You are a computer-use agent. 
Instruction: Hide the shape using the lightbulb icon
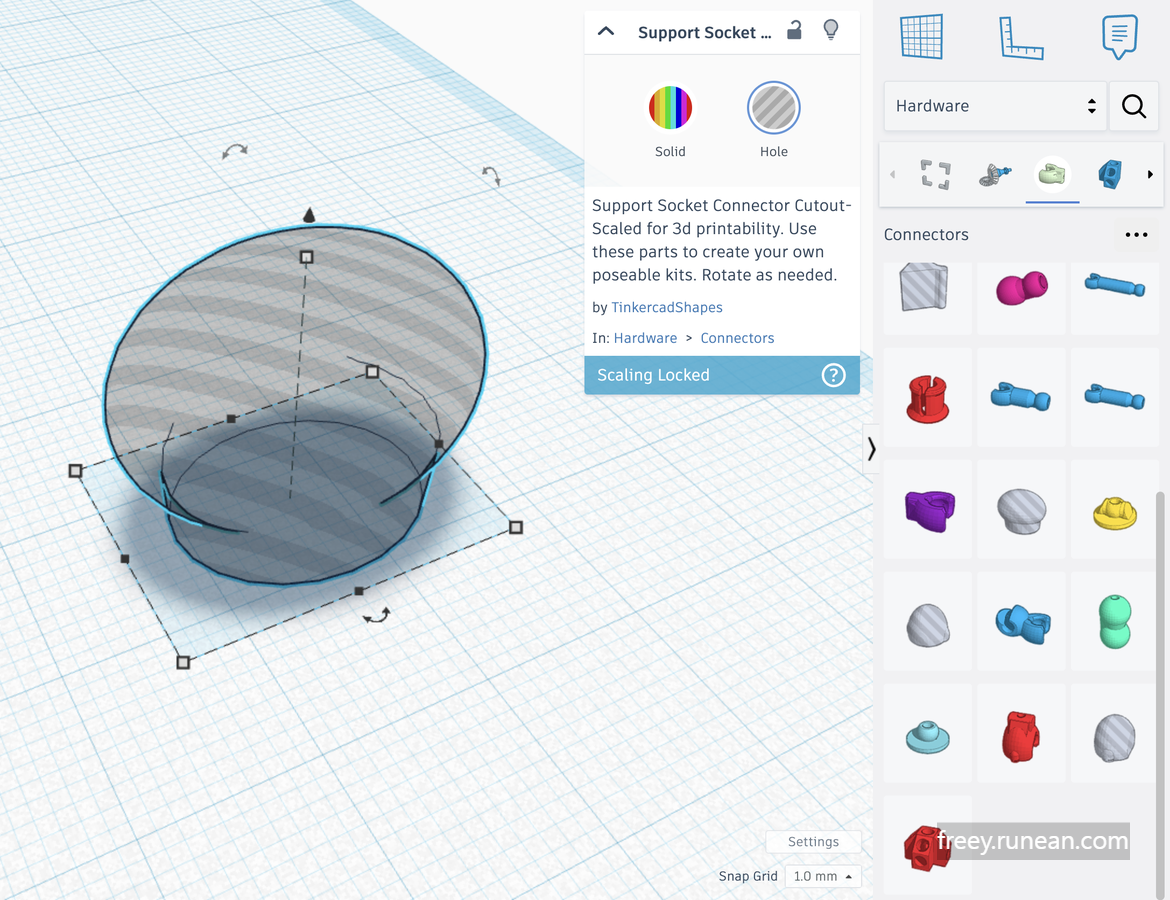pyautogui.click(x=830, y=31)
